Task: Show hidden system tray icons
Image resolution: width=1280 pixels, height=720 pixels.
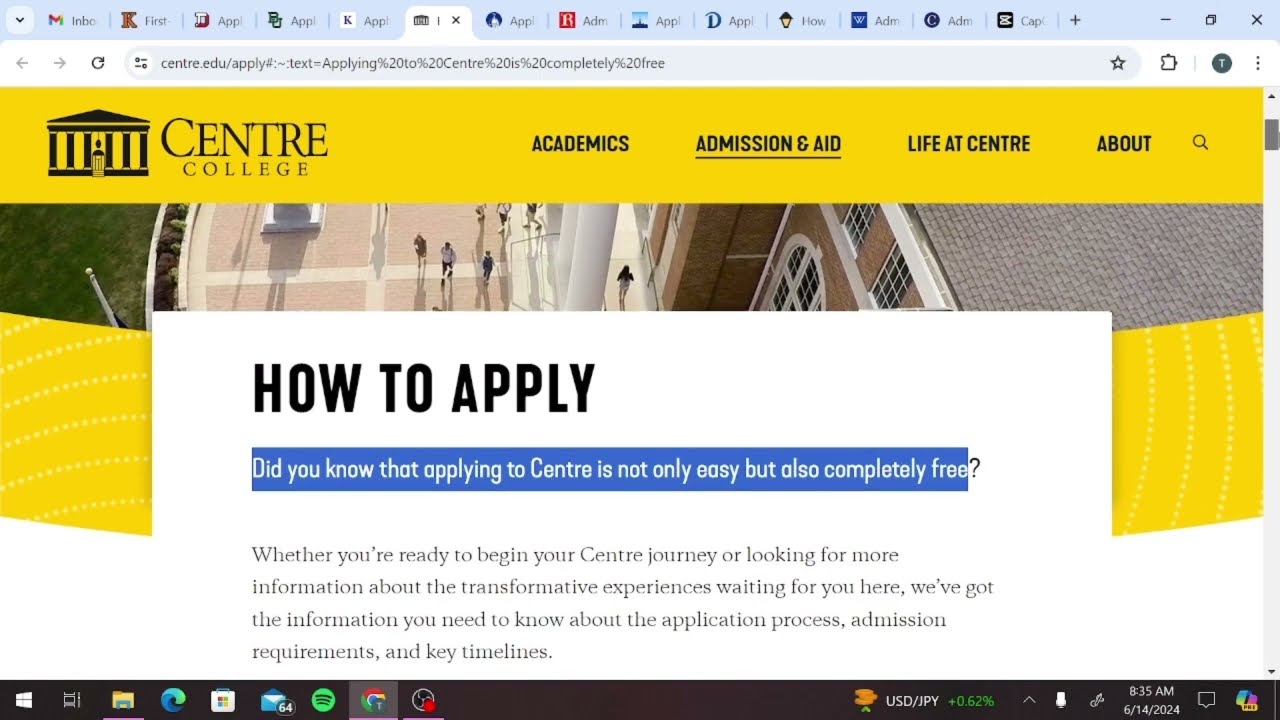Action: click(x=1029, y=700)
